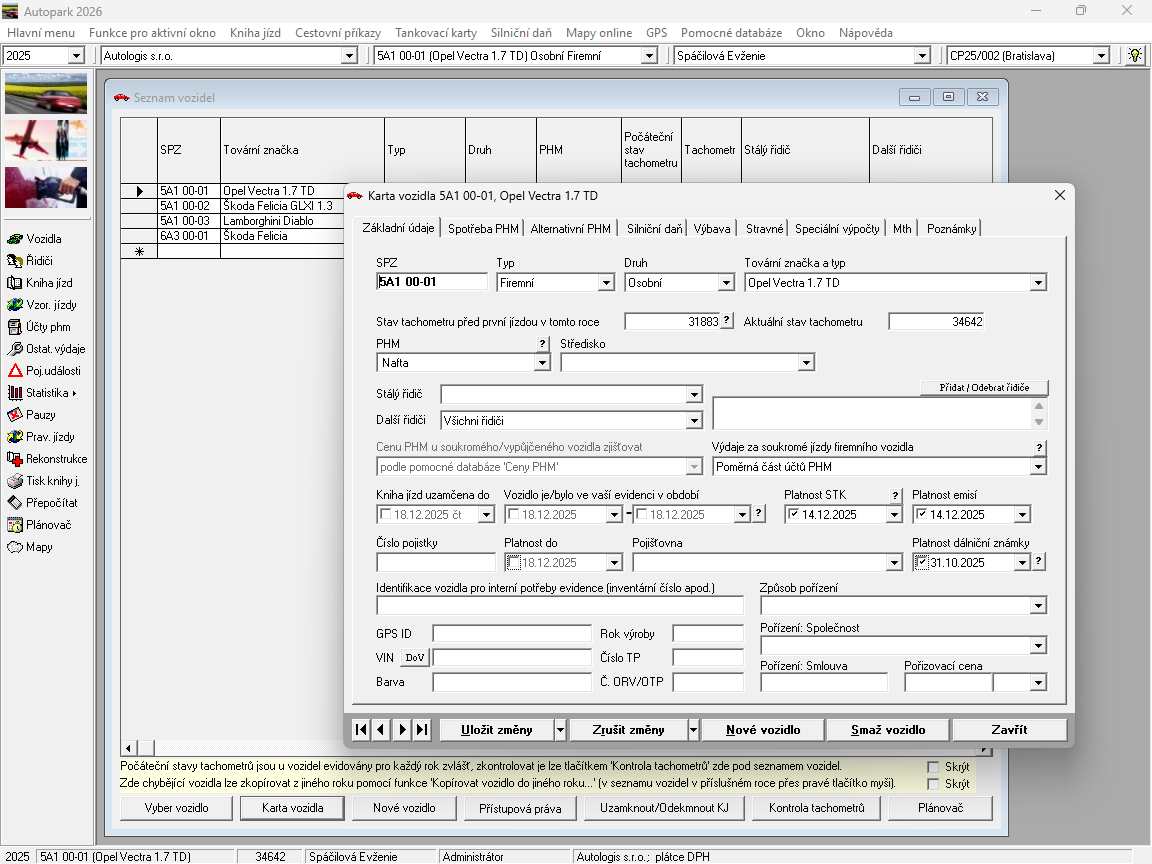Expand the PHM fuel type dropdown
The image size is (1152, 864).
542,363
